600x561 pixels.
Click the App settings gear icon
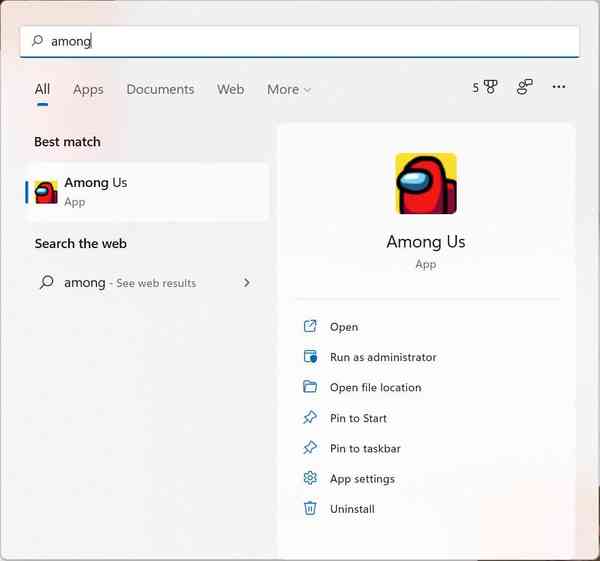click(x=310, y=478)
